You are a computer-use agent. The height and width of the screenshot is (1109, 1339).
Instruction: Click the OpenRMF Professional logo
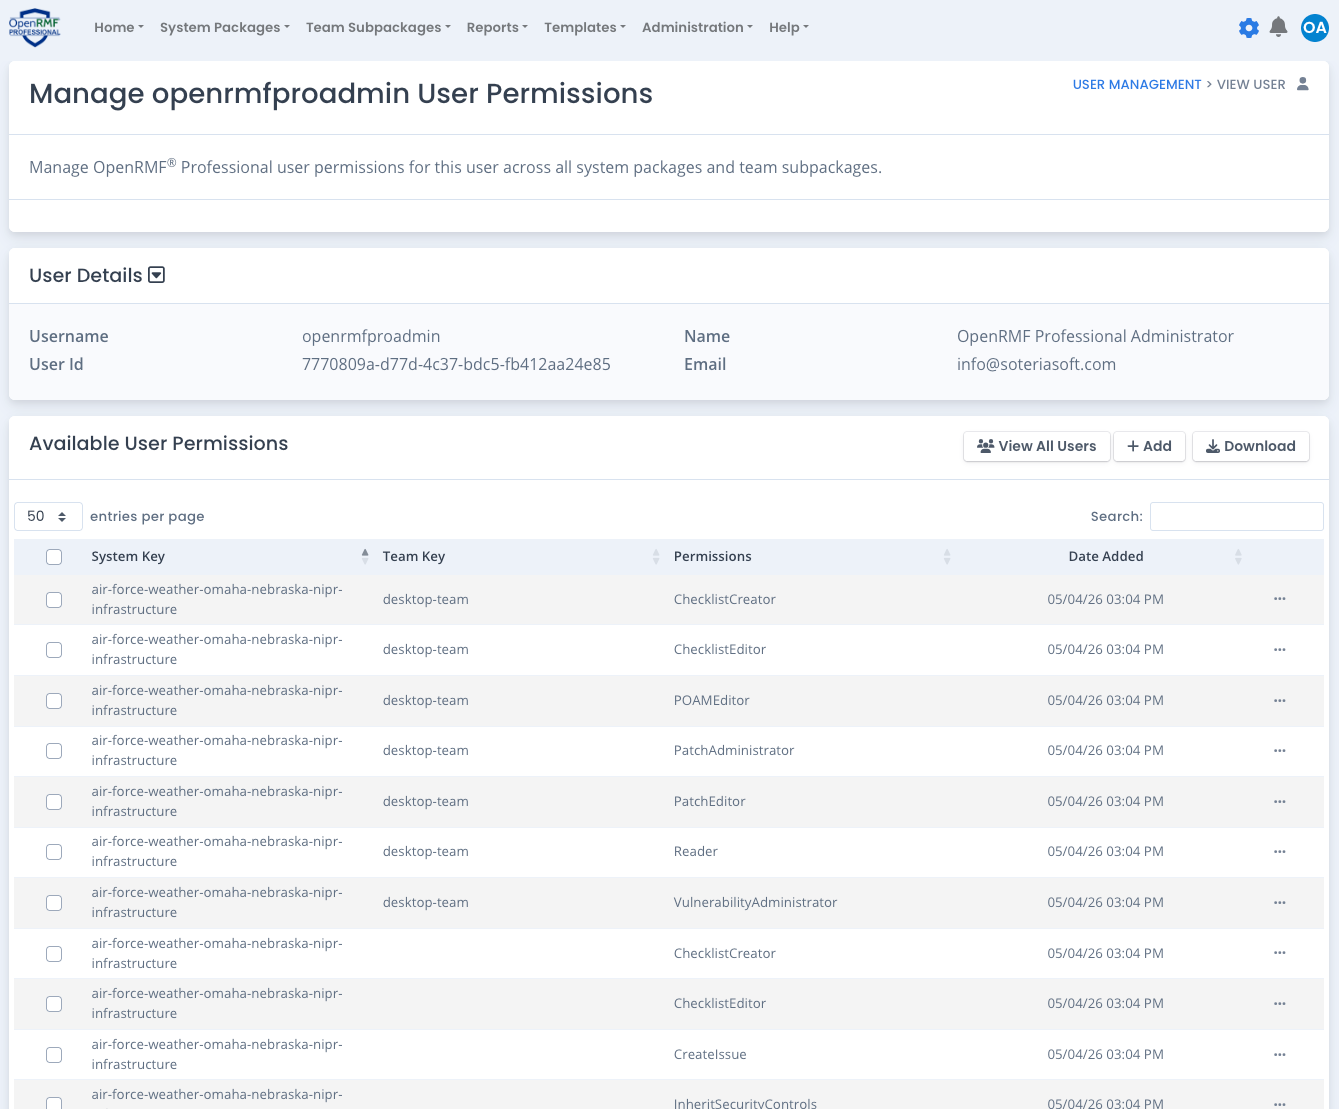35,27
